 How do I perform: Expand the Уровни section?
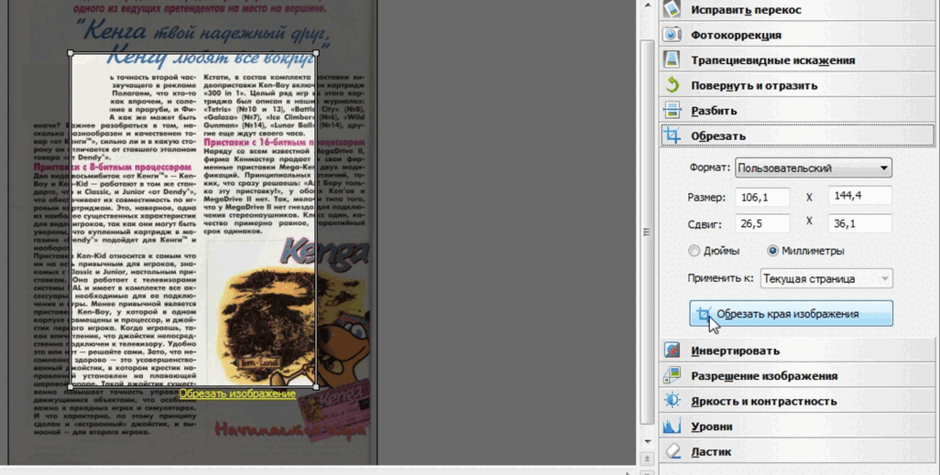[797, 426]
